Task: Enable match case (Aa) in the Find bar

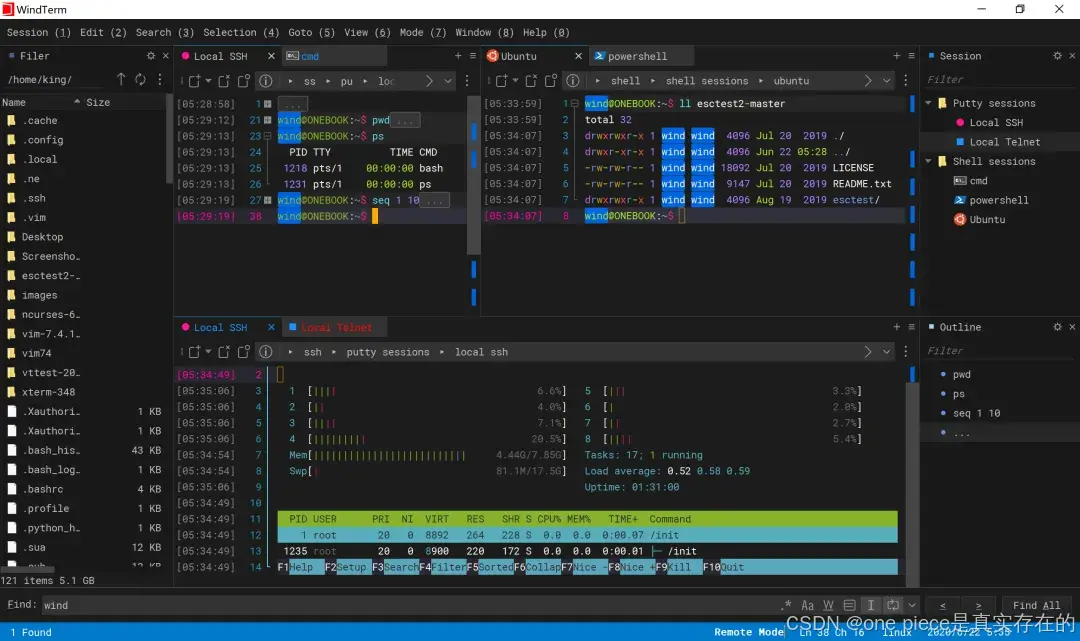Action: point(807,605)
